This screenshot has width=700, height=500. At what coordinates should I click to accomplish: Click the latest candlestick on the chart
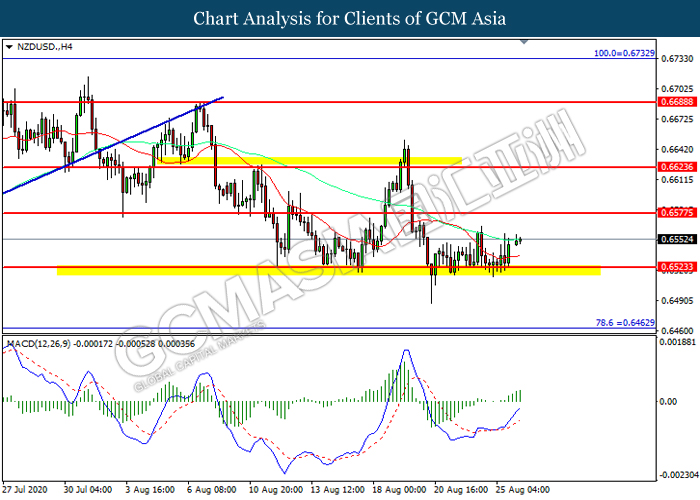tap(520, 239)
